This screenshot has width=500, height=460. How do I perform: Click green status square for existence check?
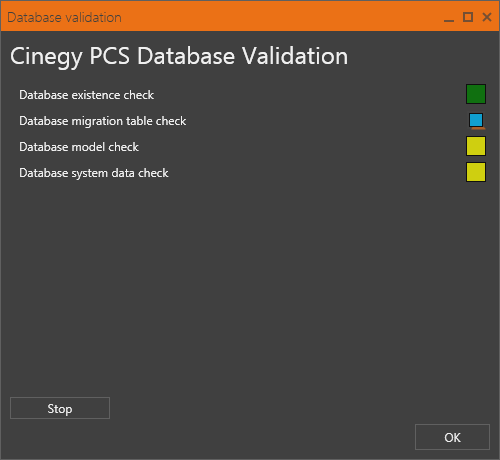coord(476,94)
